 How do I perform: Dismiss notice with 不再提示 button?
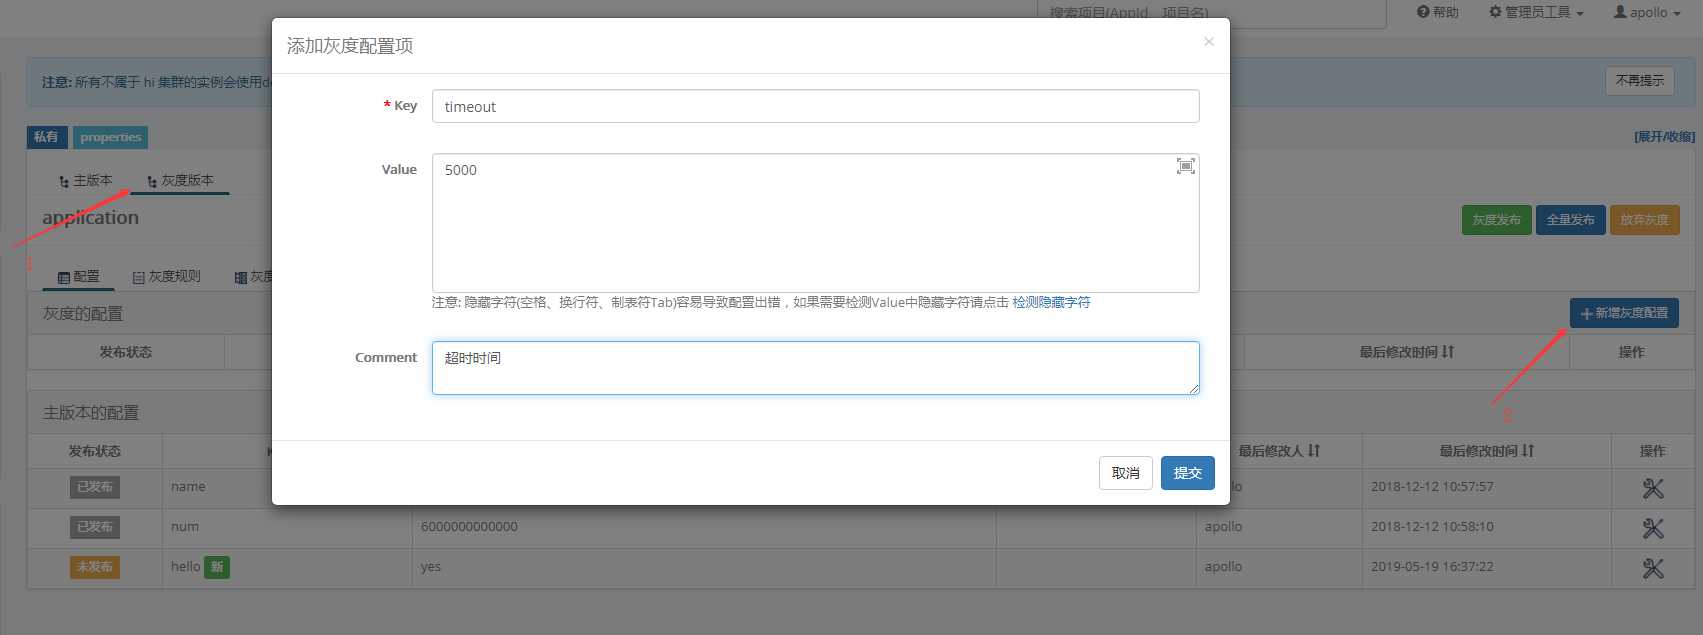(1639, 80)
